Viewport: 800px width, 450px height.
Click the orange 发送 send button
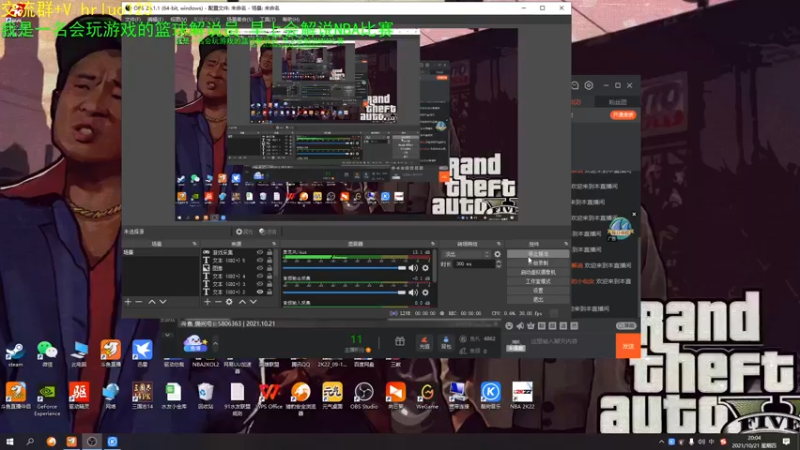pos(628,346)
